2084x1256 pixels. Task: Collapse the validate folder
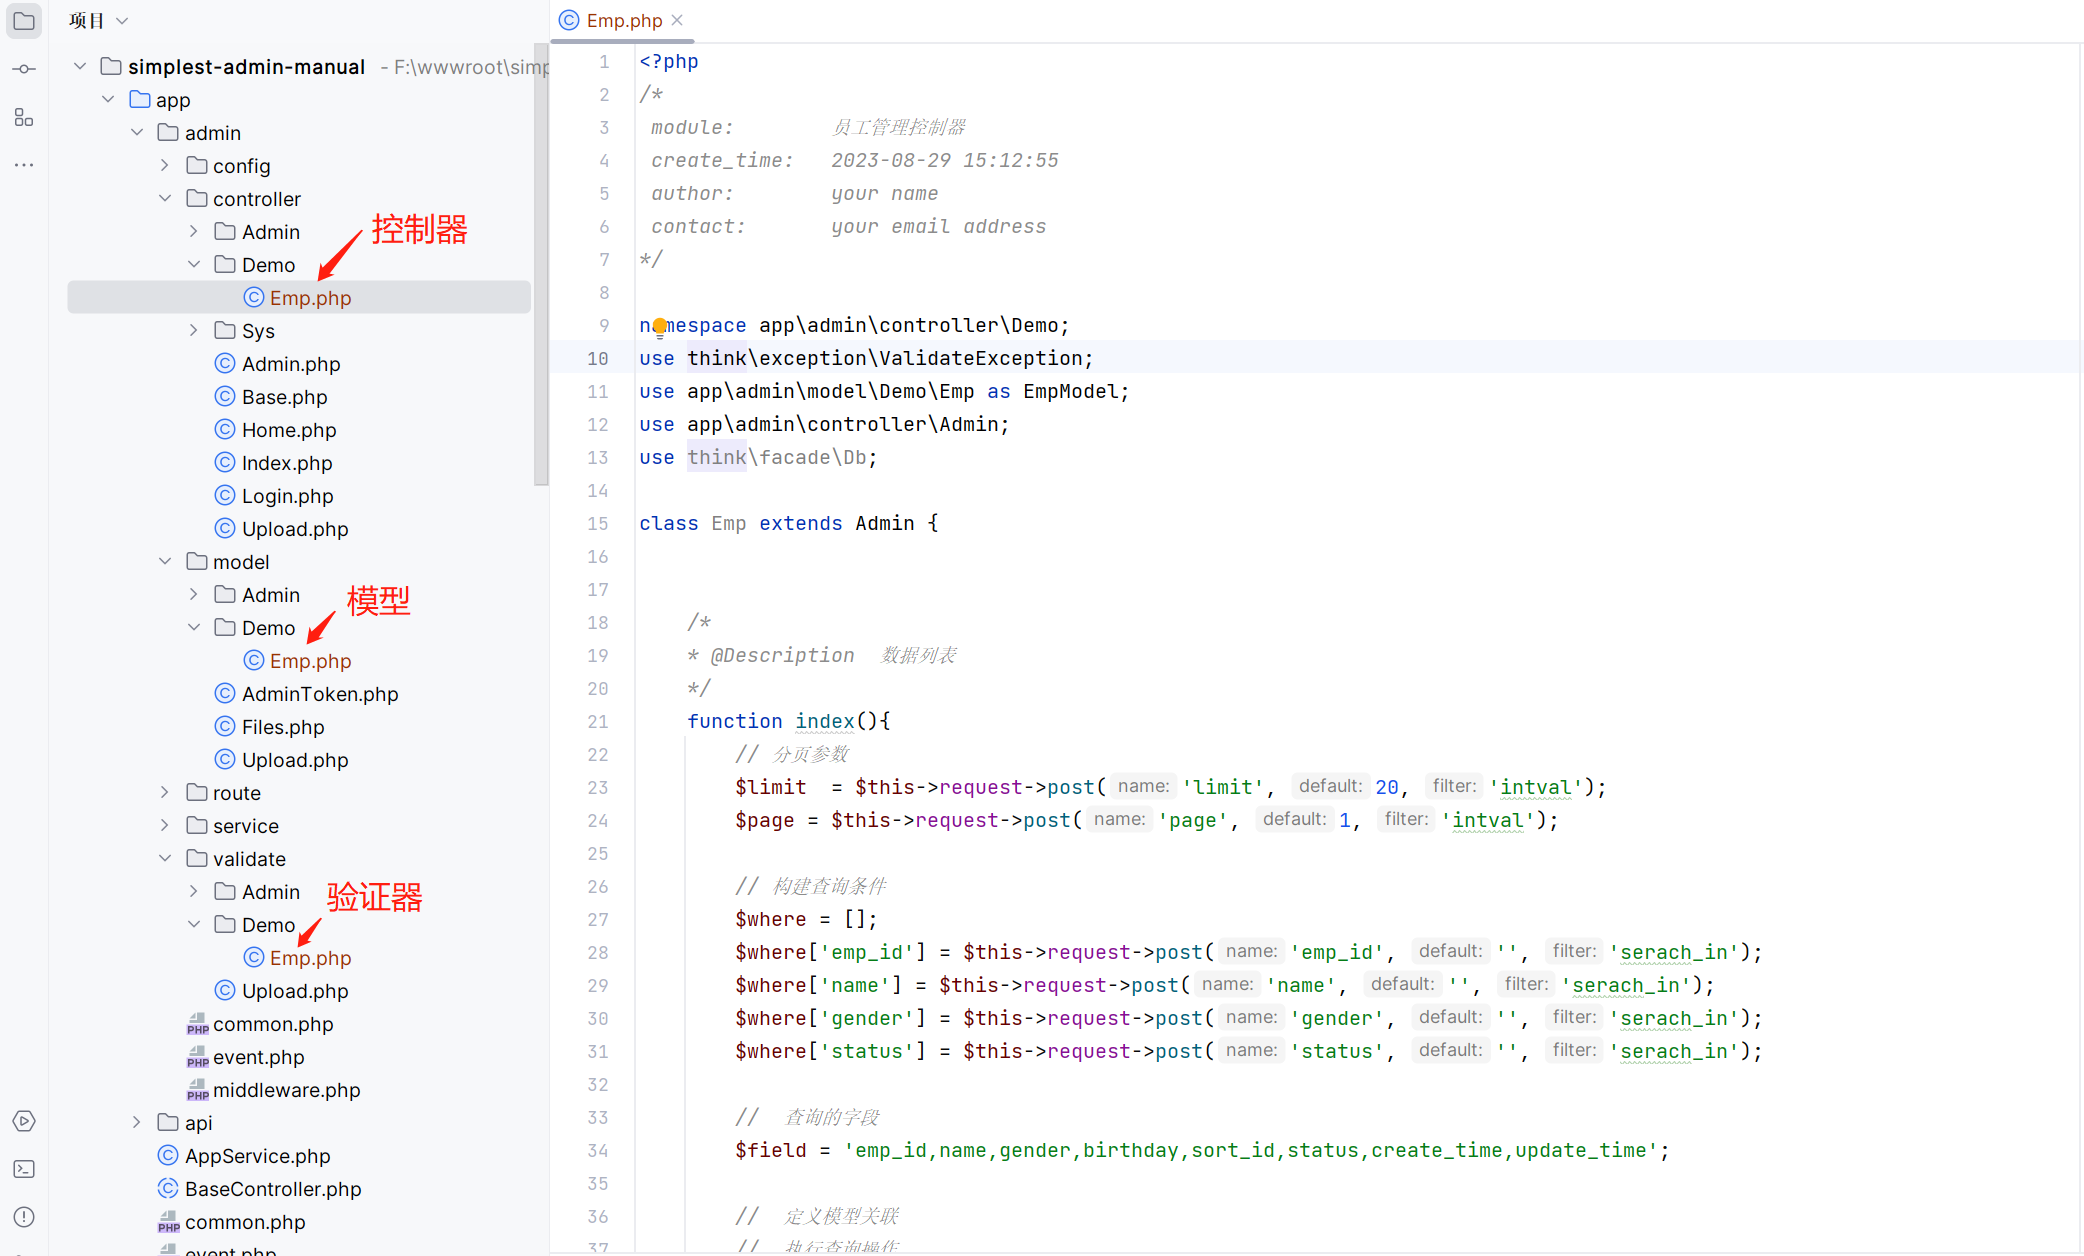click(165, 859)
